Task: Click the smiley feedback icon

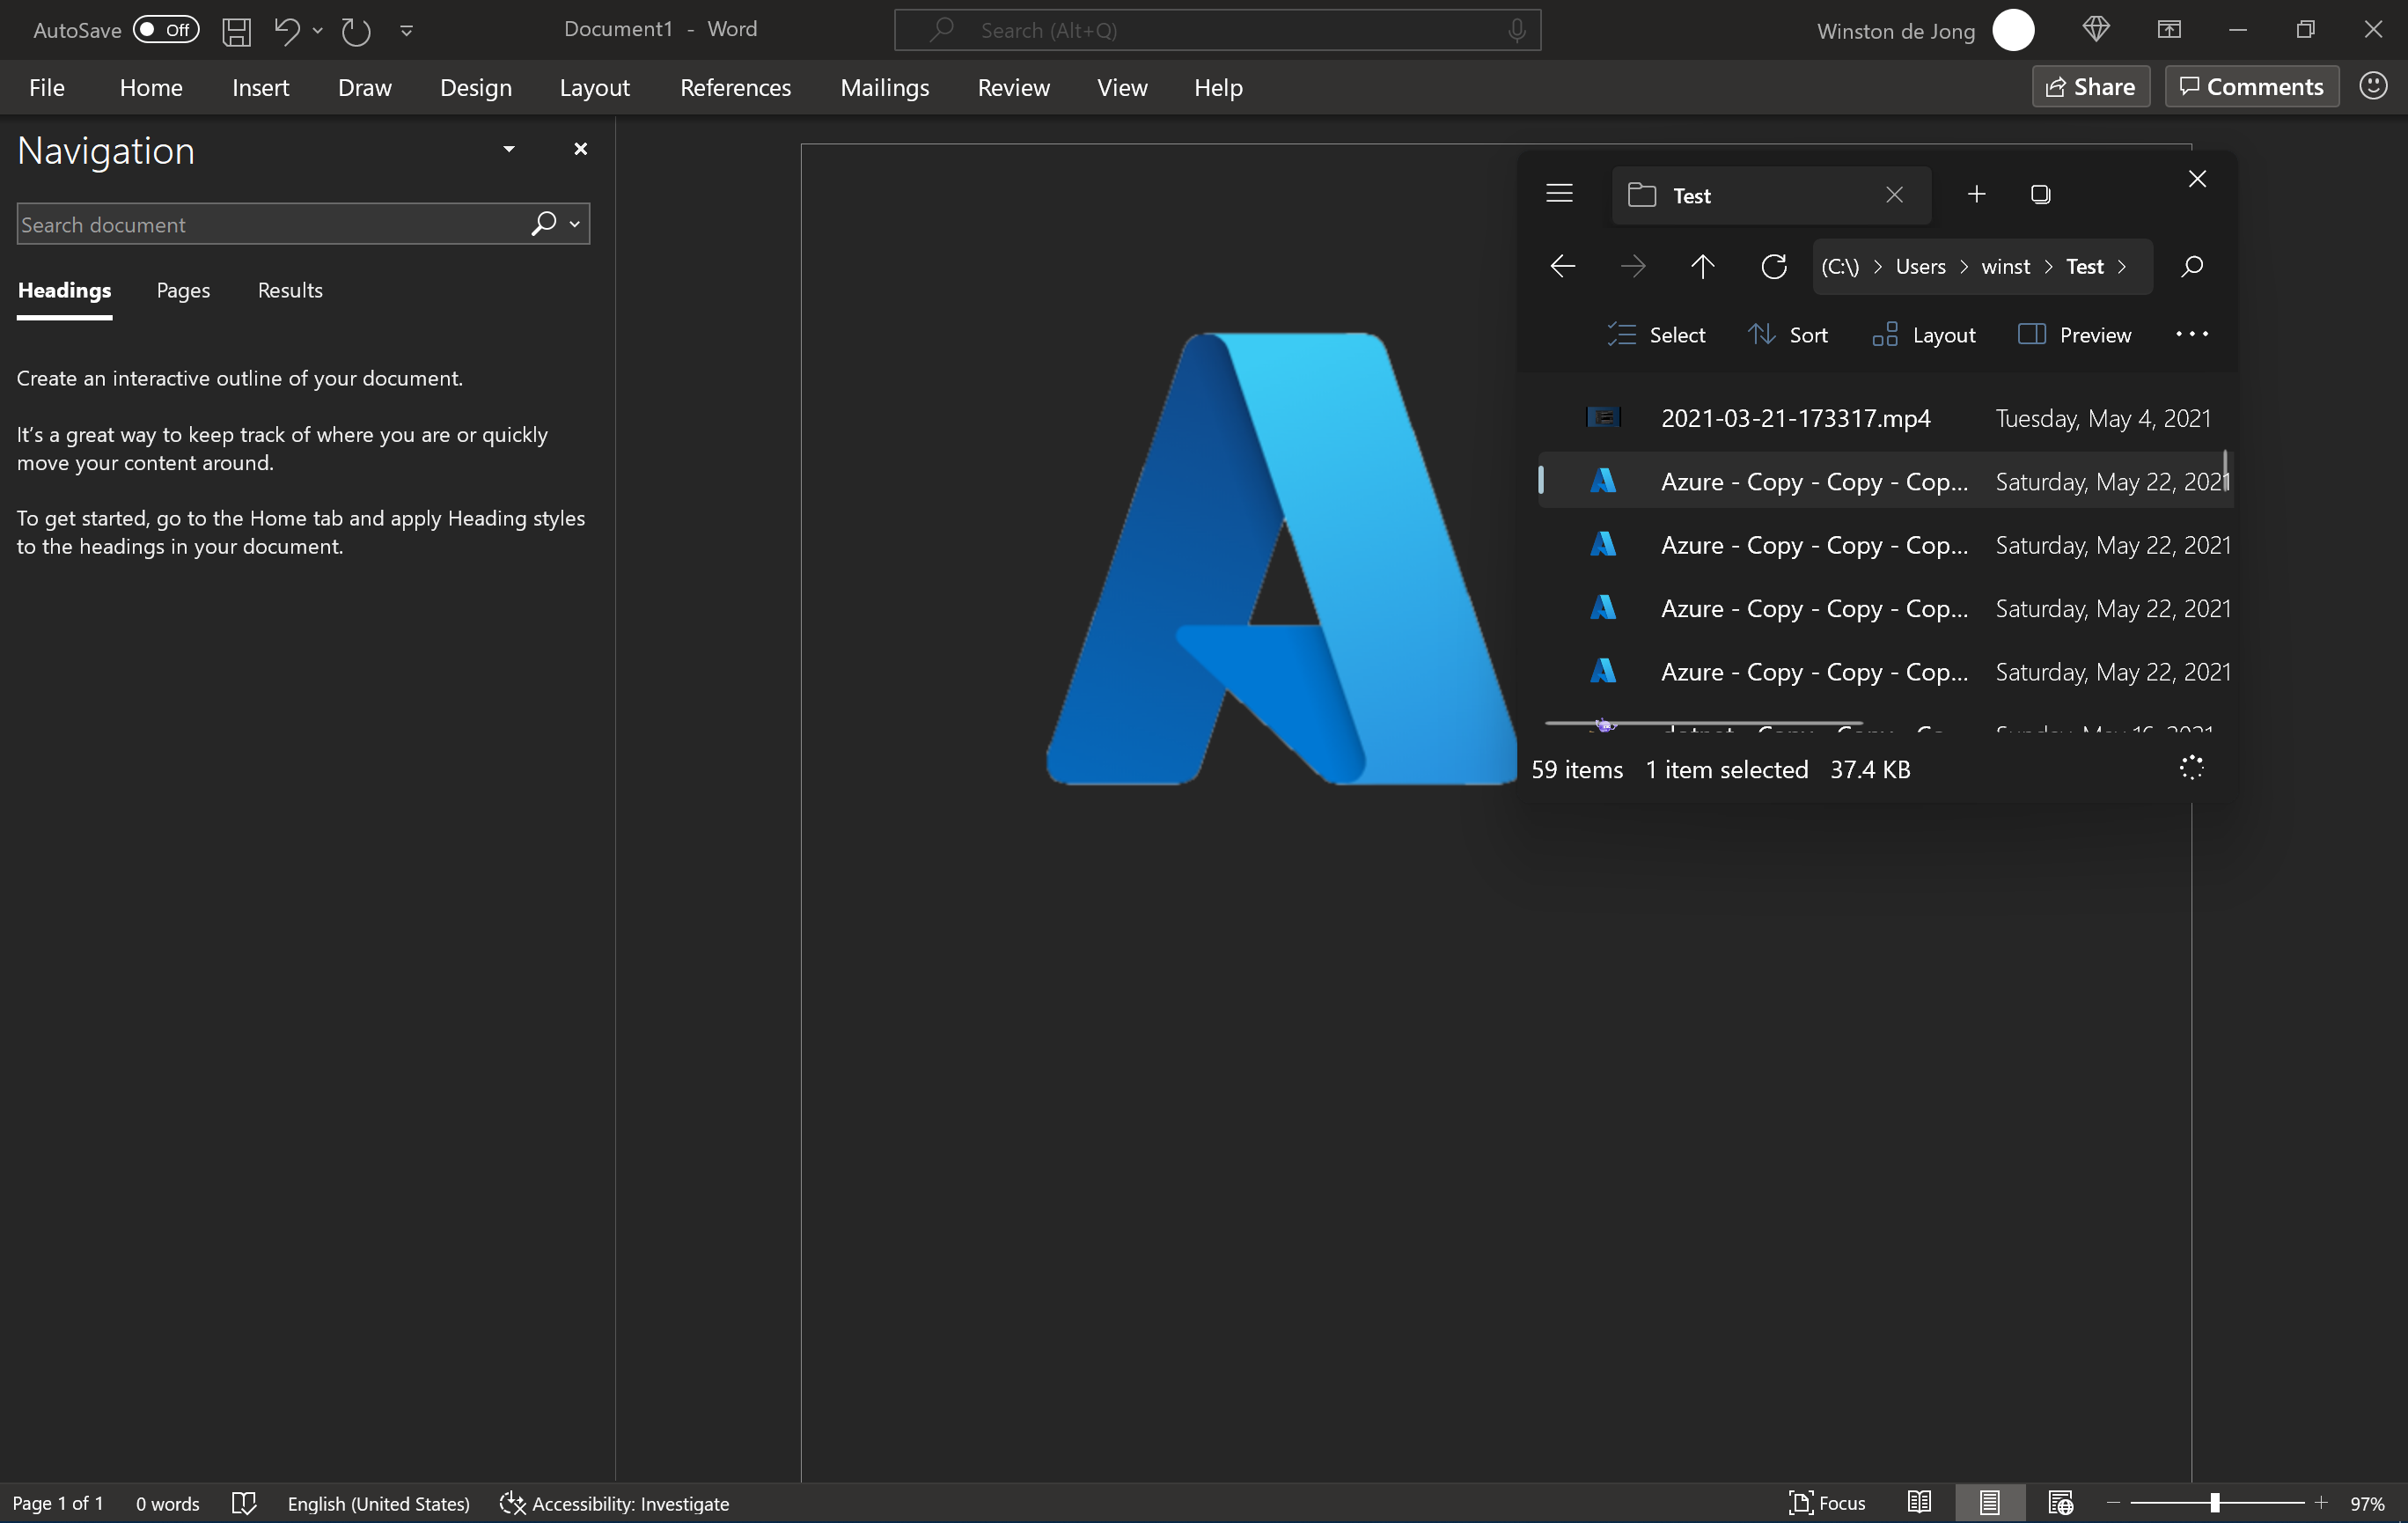Action: 2373,86
